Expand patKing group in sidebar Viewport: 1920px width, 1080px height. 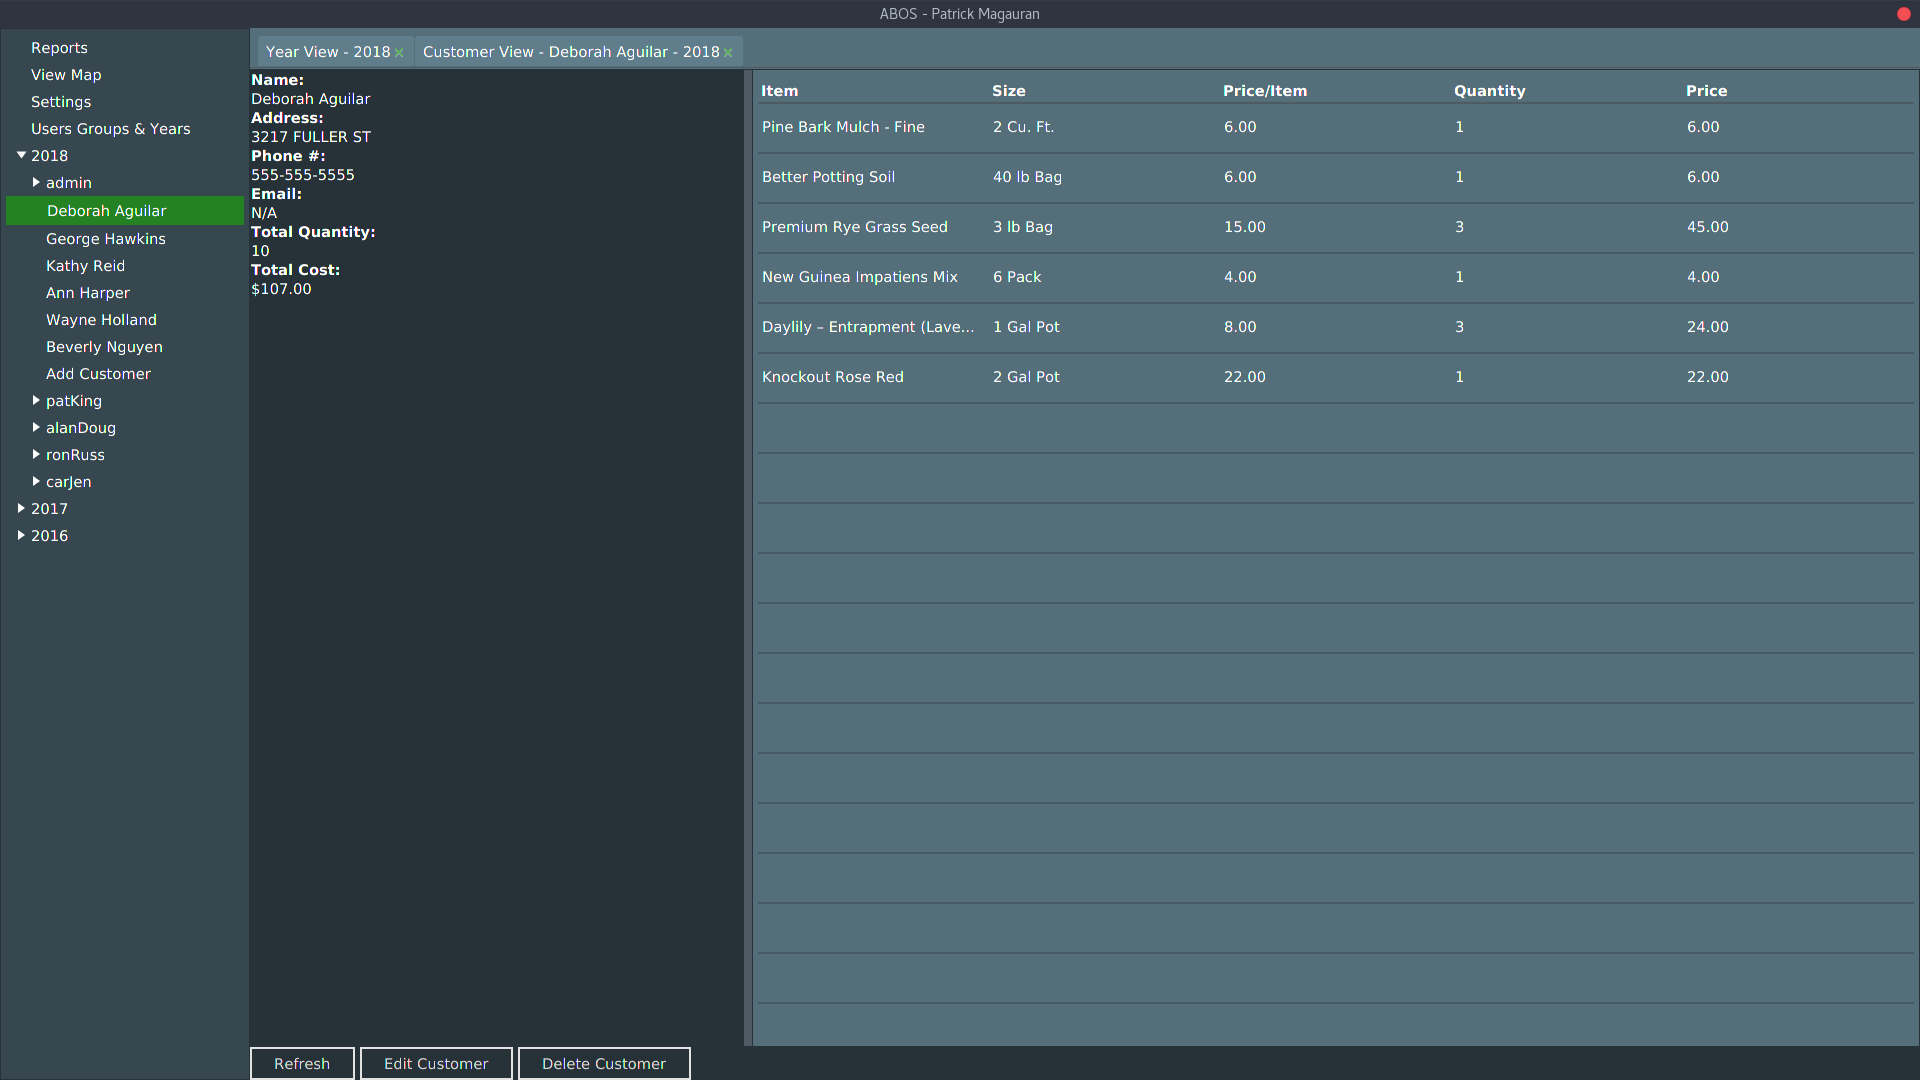click(36, 400)
